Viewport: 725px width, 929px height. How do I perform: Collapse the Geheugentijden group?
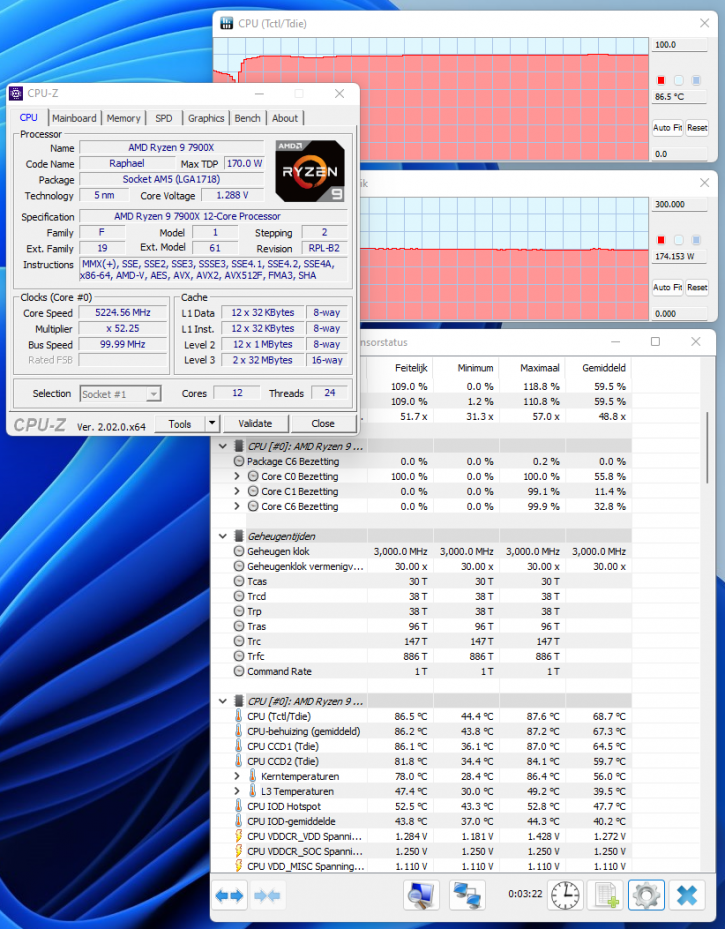(x=223, y=536)
